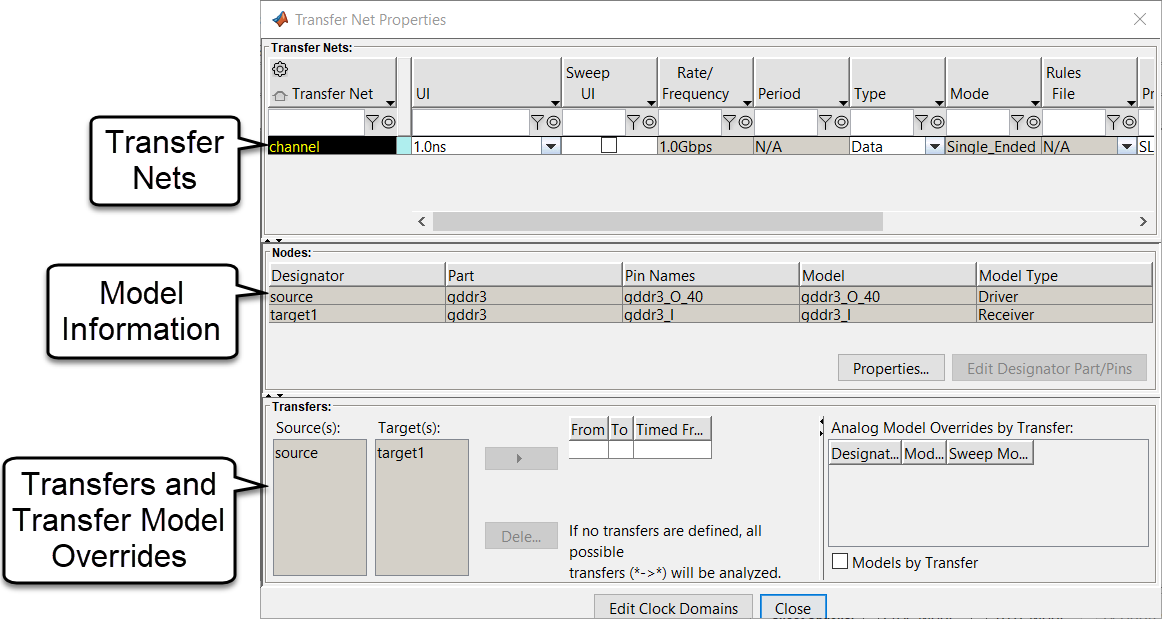The width and height of the screenshot is (1162, 619).
Task: Click the Edit Designator Part/Pins button
Action: point(1049,368)
